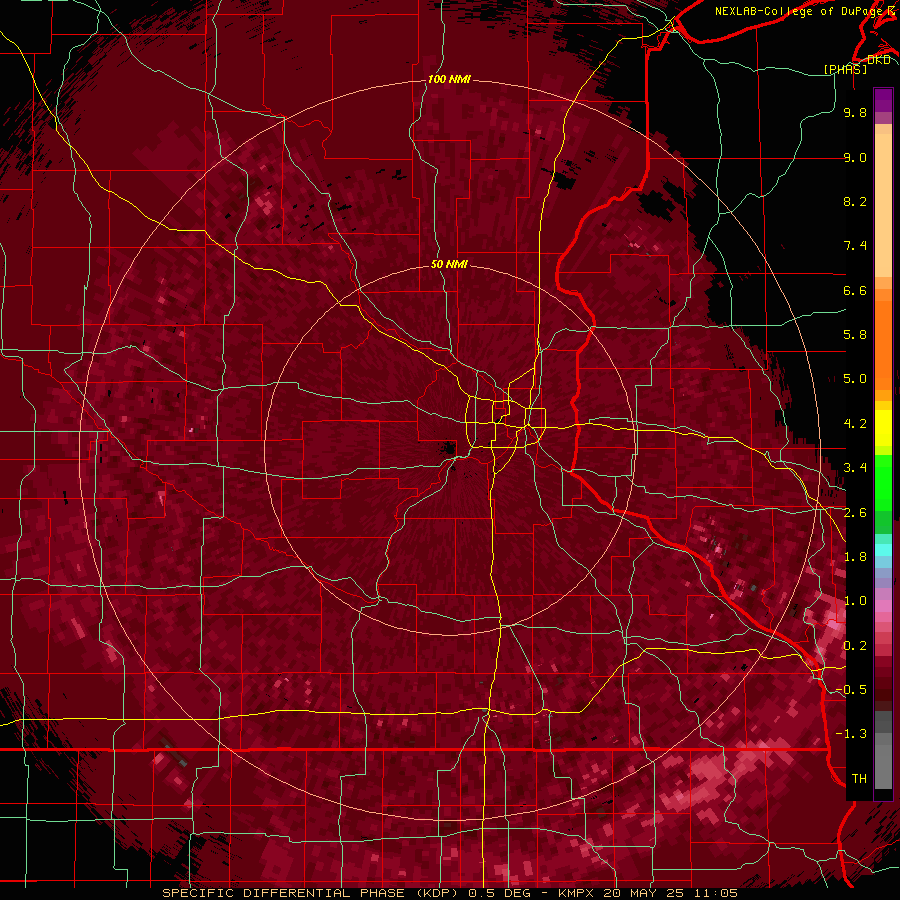Click the "50 NMI" range ring label
900x900 pixels.
449,264
